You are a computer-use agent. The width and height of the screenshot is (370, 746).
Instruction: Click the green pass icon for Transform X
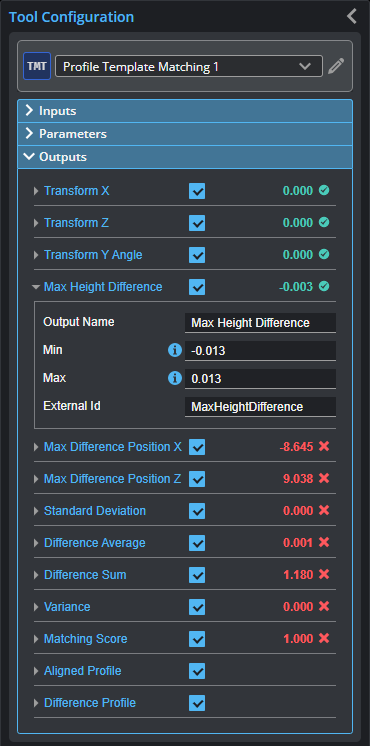coord(324,190)
